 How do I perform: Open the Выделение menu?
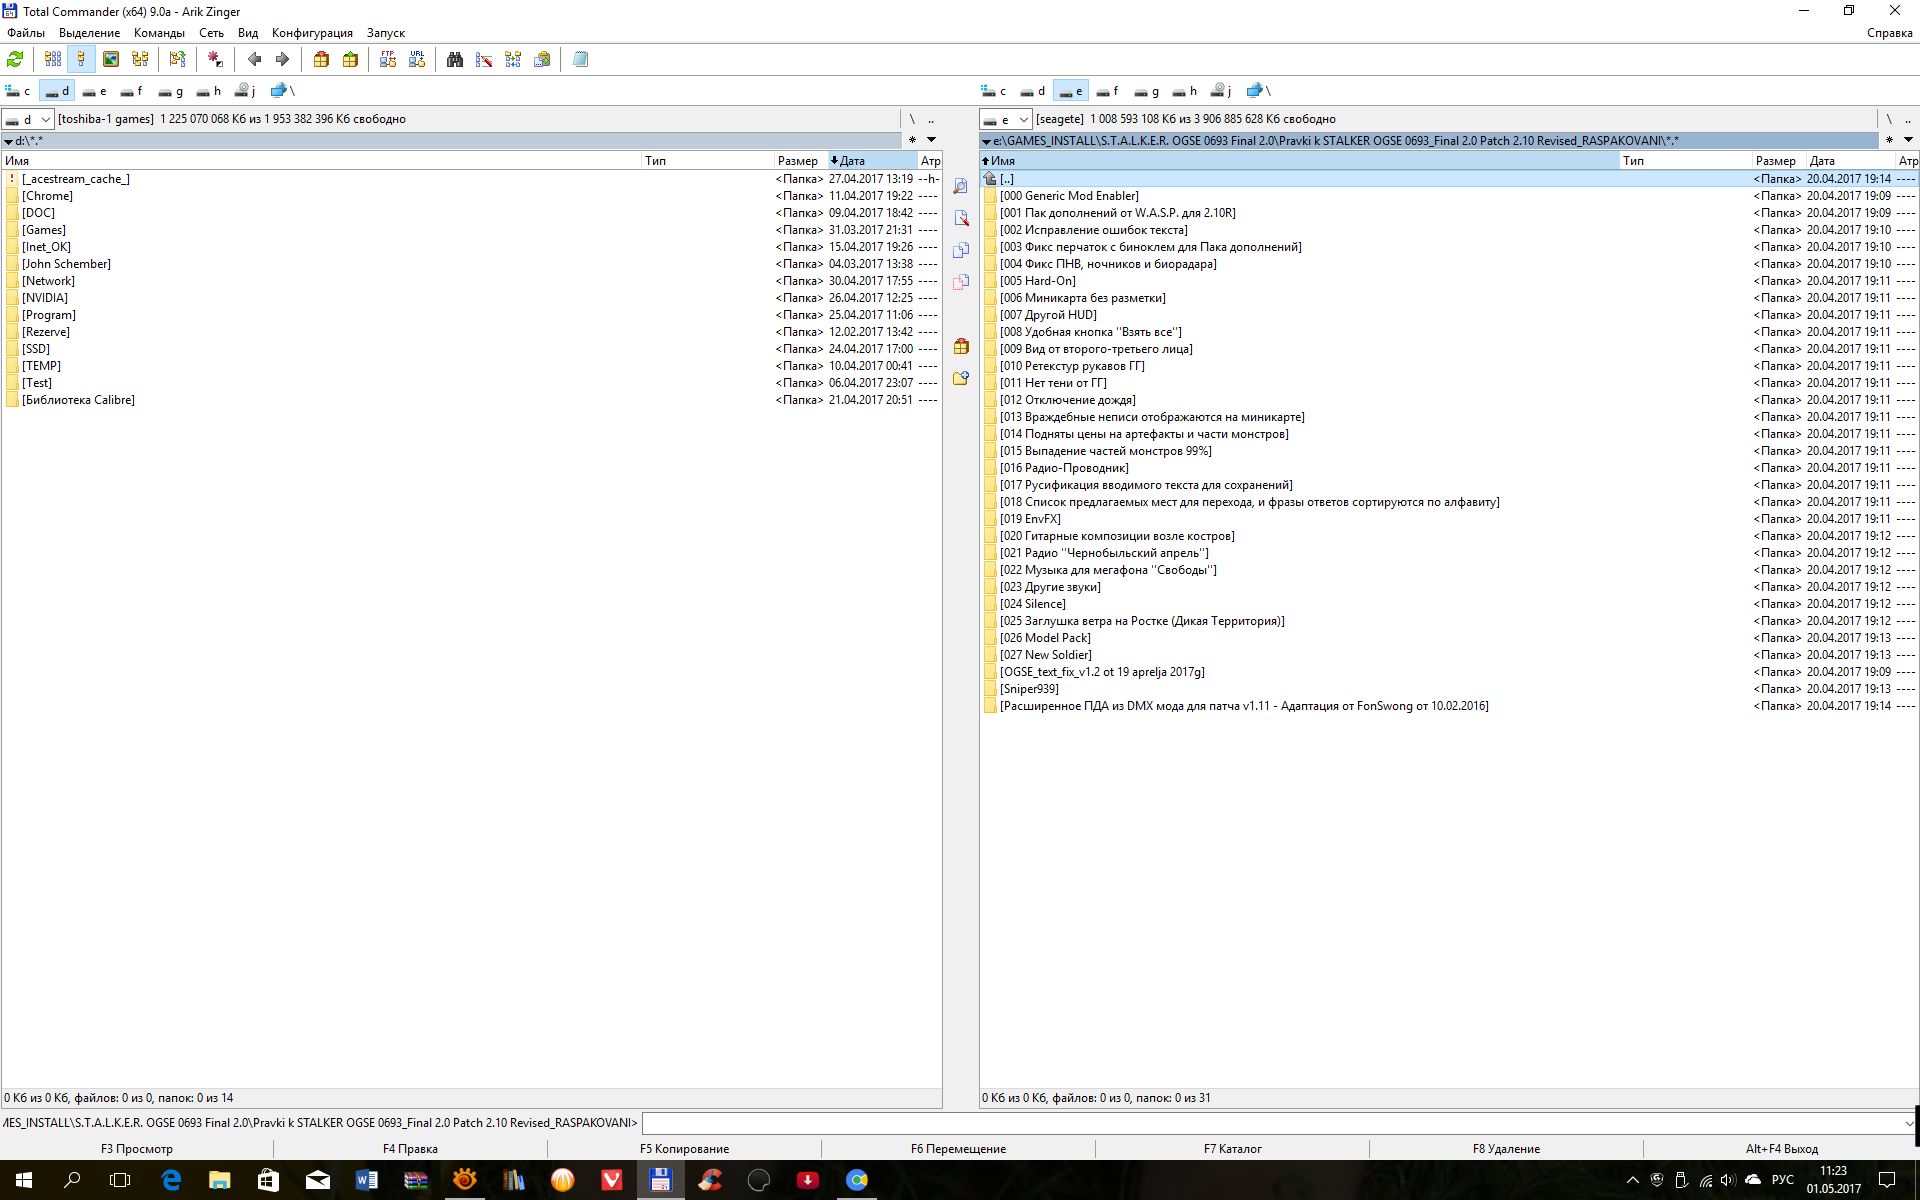tap(89, 33)
